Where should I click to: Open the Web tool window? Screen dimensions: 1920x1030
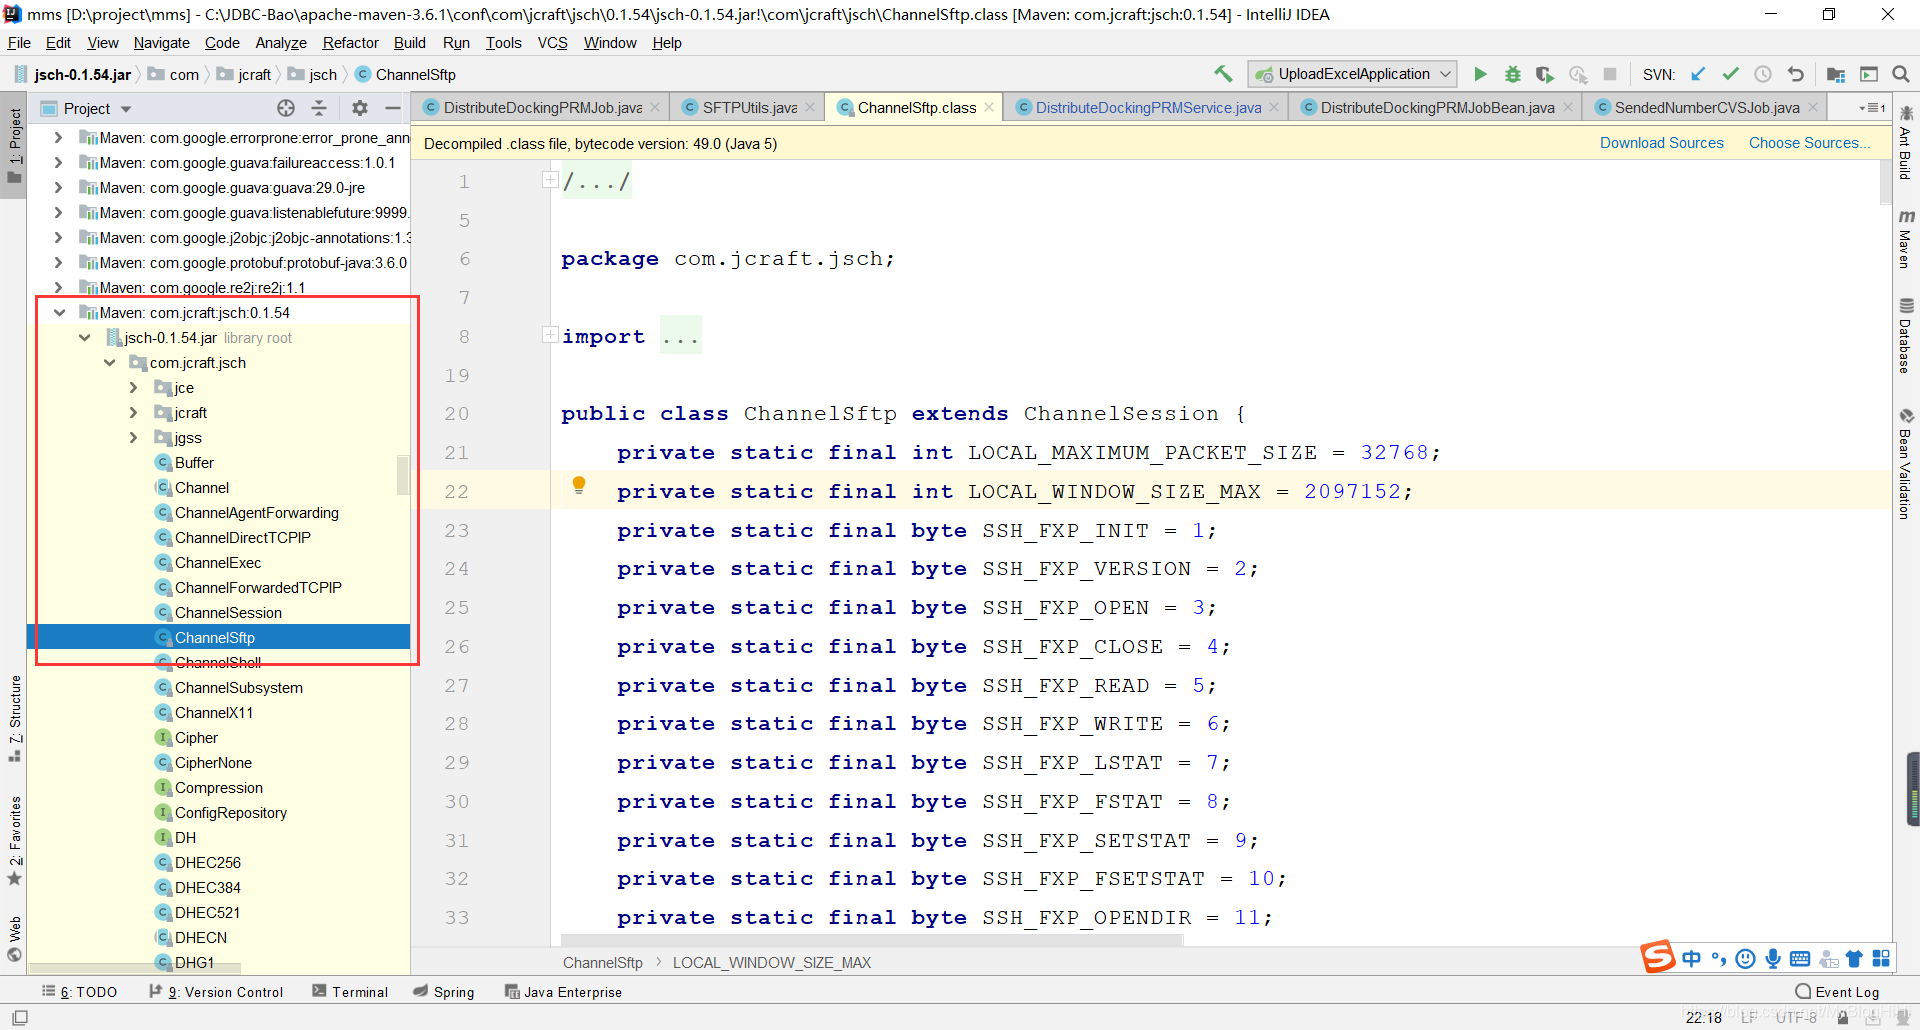(x=14, y=939)
